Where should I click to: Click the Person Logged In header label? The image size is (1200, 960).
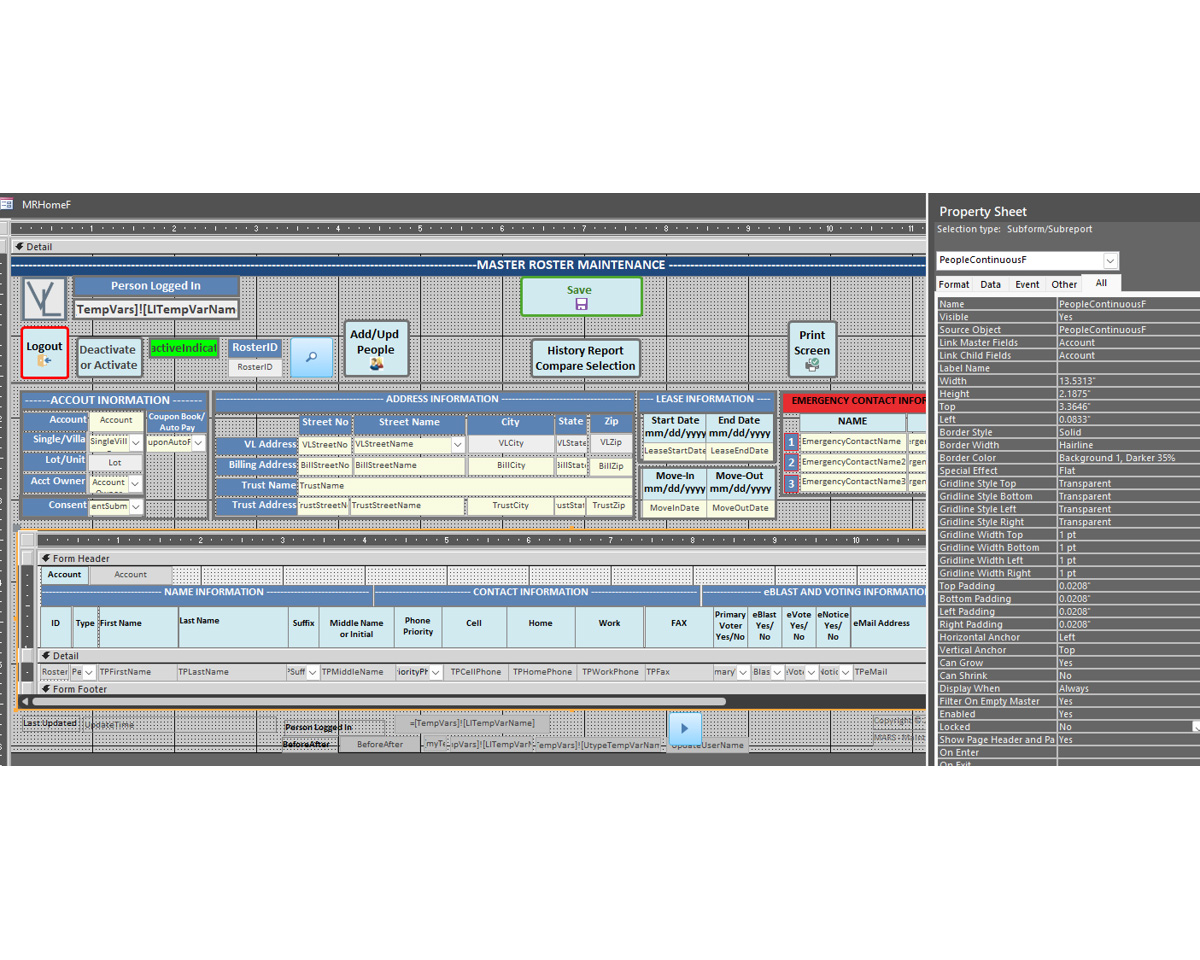156,286
